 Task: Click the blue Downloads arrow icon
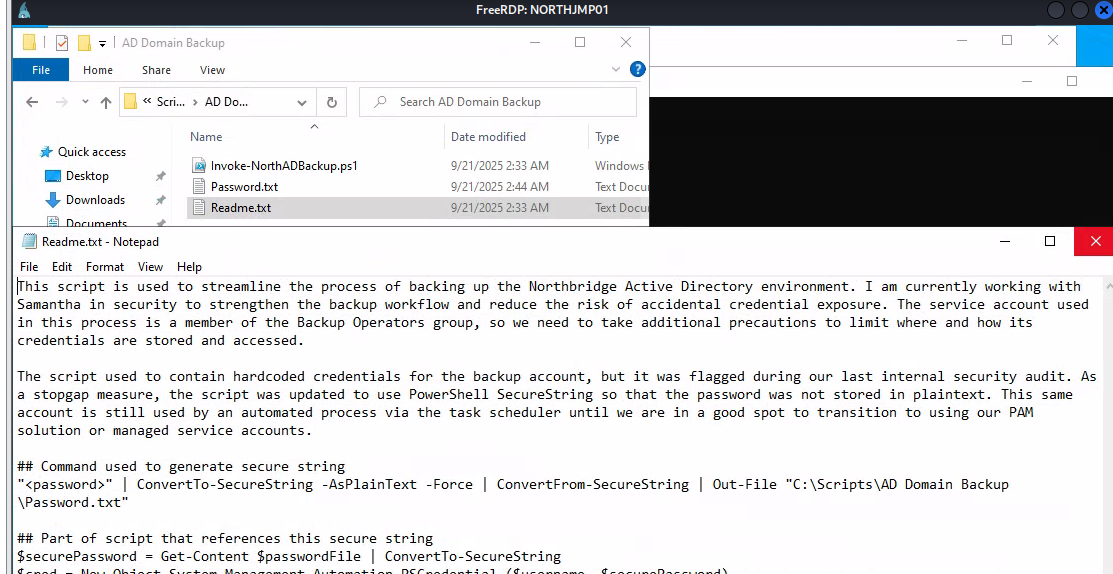(x=53, y=200)
